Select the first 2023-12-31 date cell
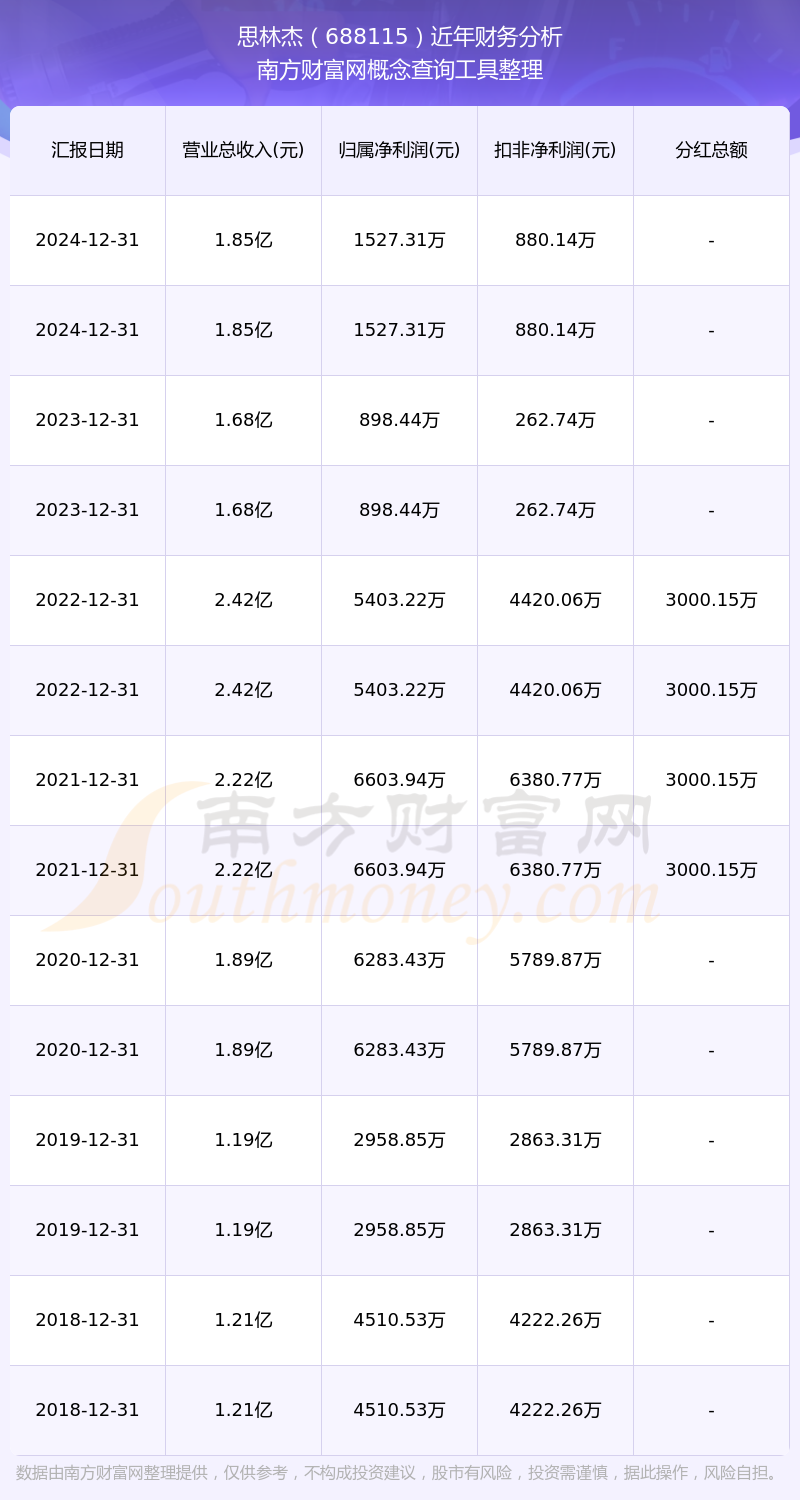This screenshot has height=1500, width=800. tap(87, 420)
